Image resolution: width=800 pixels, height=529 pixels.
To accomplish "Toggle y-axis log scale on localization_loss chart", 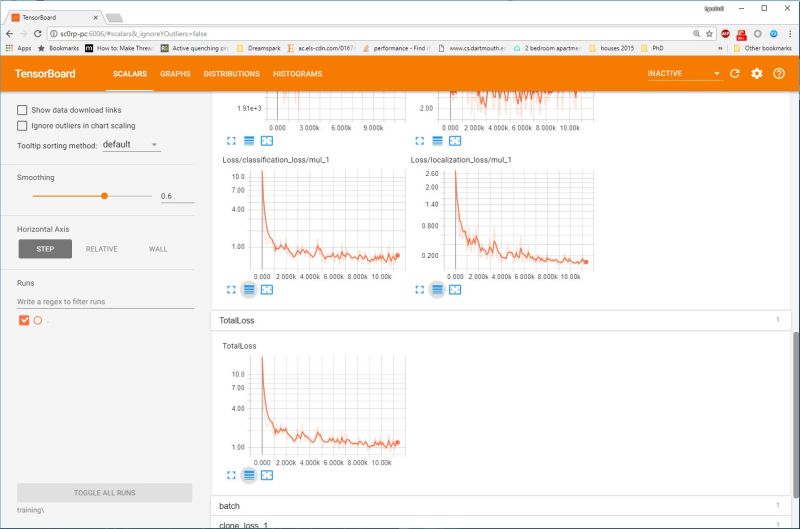I will (x=437, y=290).
